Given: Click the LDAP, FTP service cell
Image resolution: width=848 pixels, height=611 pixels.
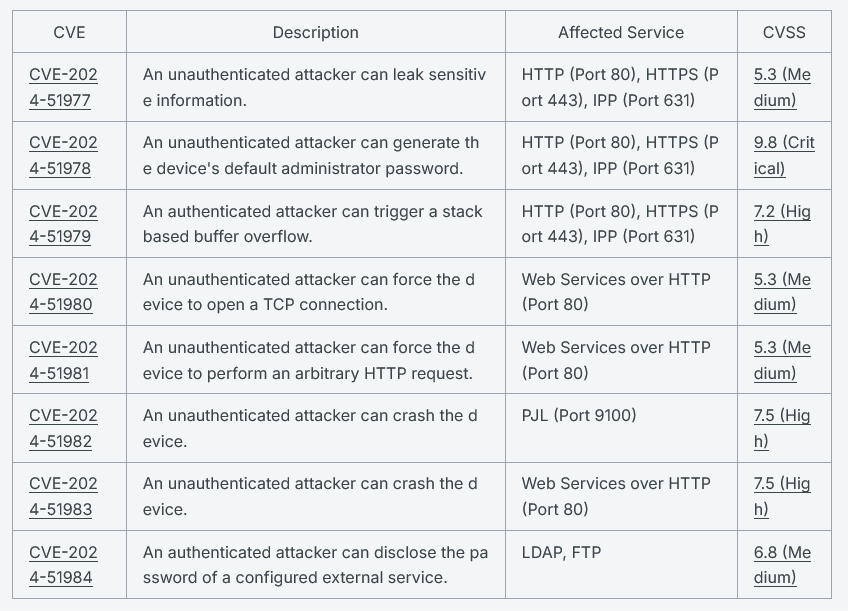Looking at the screenshot, I should pyautogui.click(x=561, y=552).
